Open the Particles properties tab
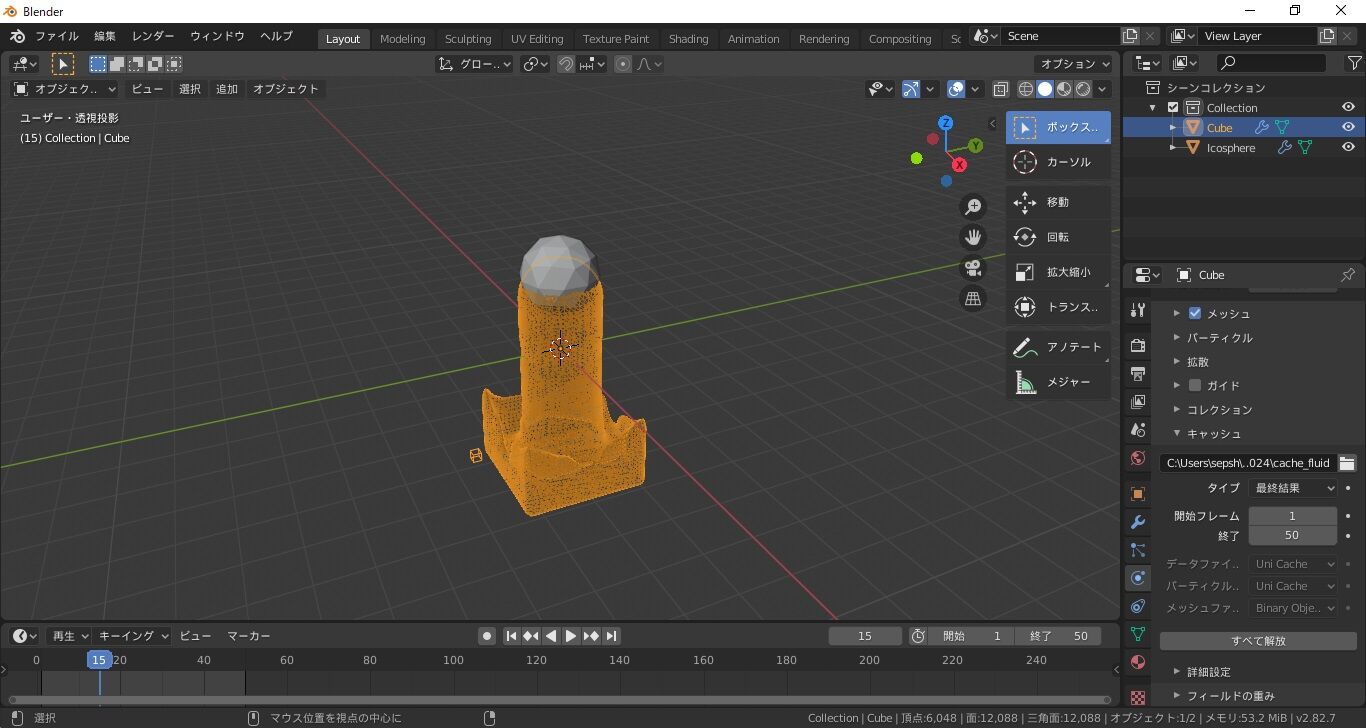Viewport: 1366px width, 728px height. pyautogui.click(x=1137, y=550)
